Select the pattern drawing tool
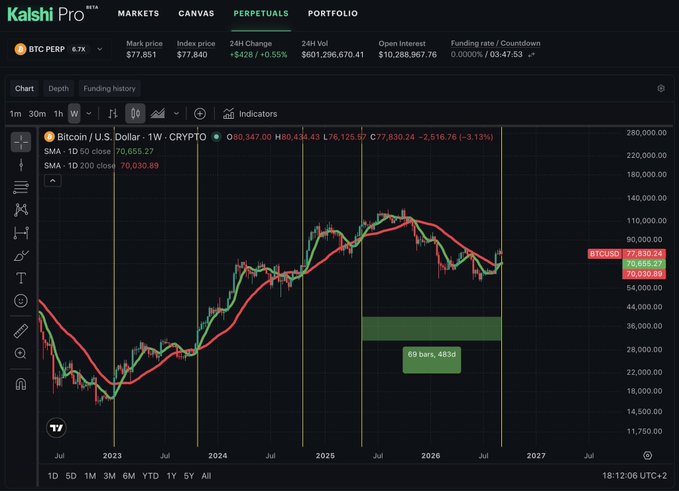The height and width of the screenshot is (491, 679). coord(21,210)
